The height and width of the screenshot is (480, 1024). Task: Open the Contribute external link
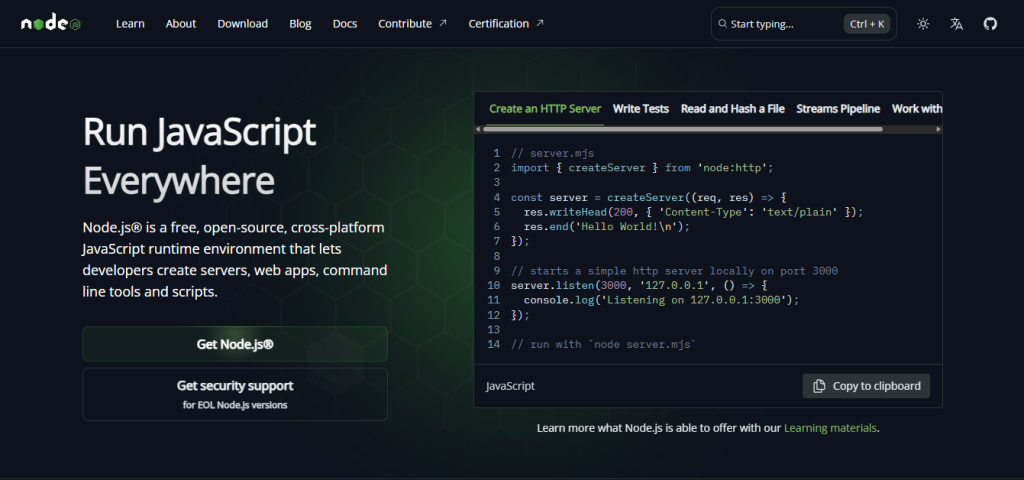412,23
